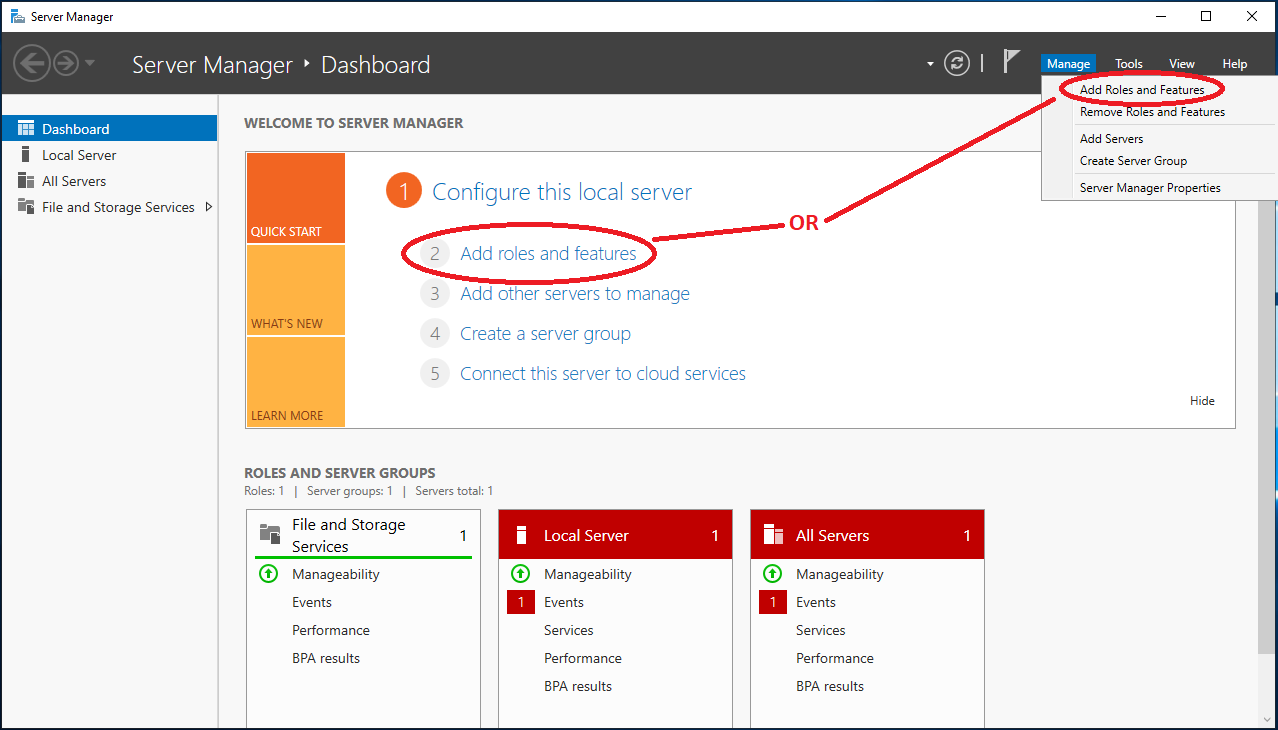Open the What's New tile
Screen dimensions: 1278x730
point(295,290)
